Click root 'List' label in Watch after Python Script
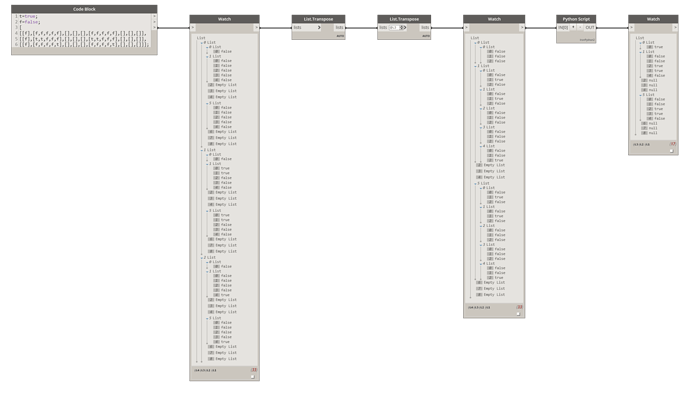 click(640, 38)
